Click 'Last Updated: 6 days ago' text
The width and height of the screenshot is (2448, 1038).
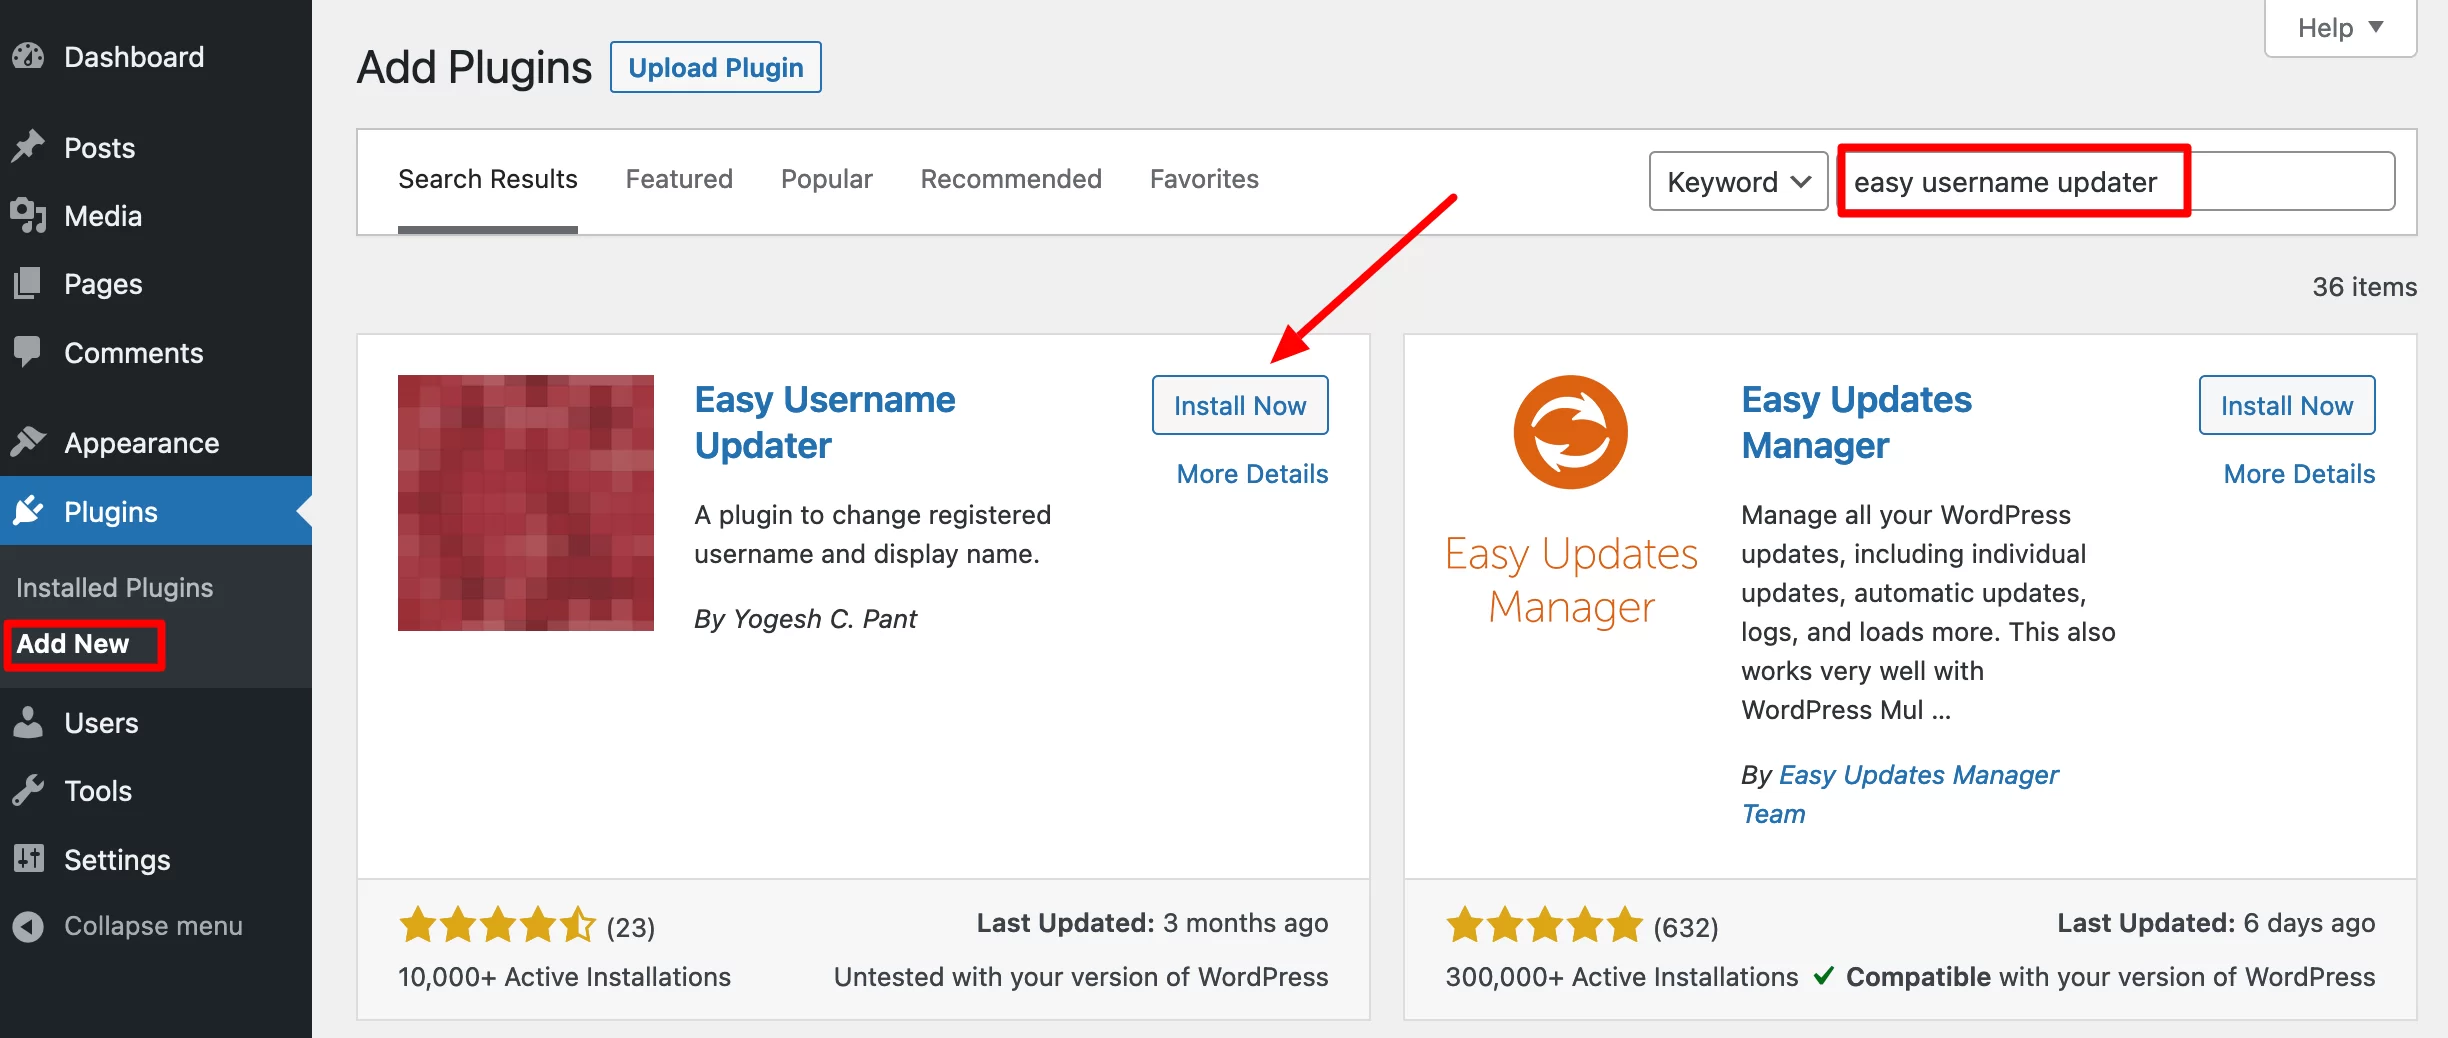pyautogui.click(x=2216, y=923)
